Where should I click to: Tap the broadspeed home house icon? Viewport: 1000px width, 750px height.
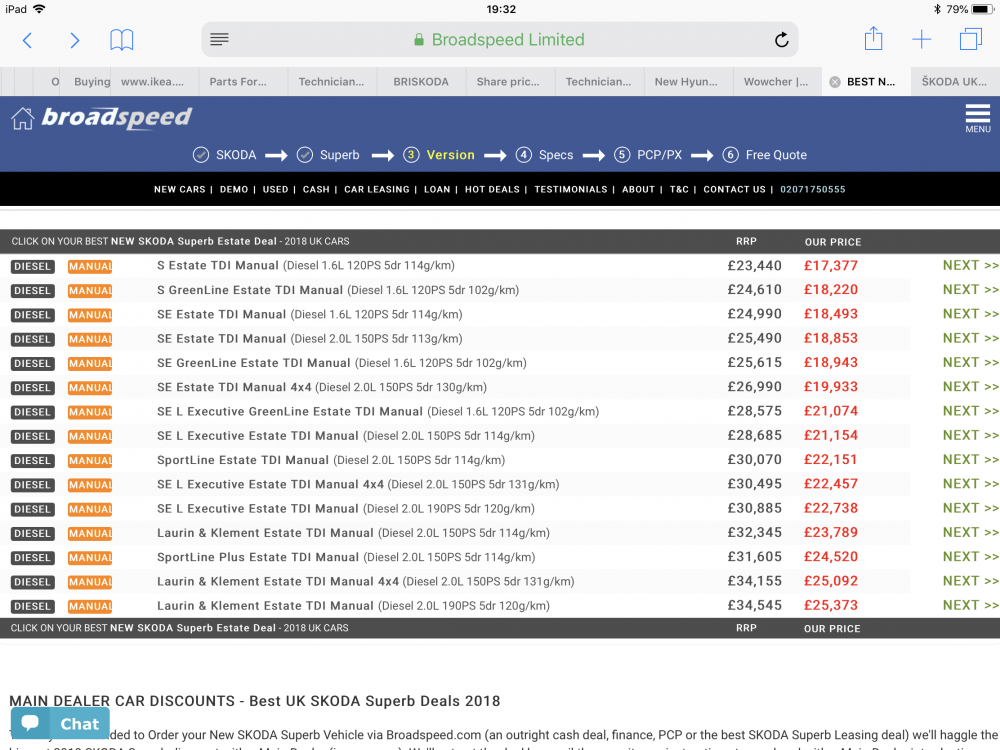pos(22,118)
